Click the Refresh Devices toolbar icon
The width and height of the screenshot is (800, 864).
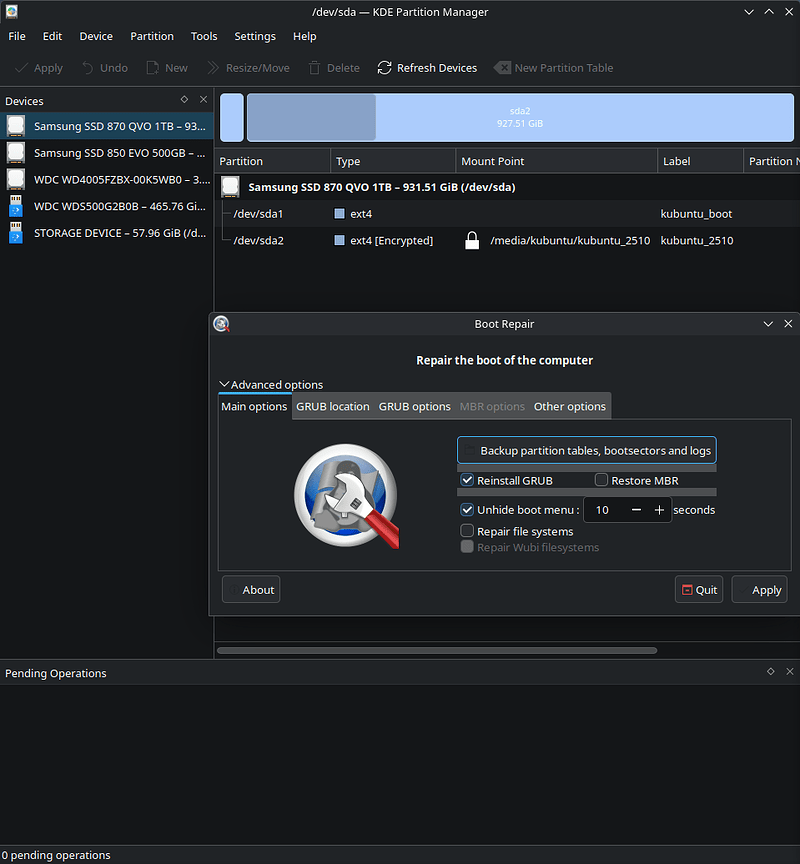pos(385,68)
